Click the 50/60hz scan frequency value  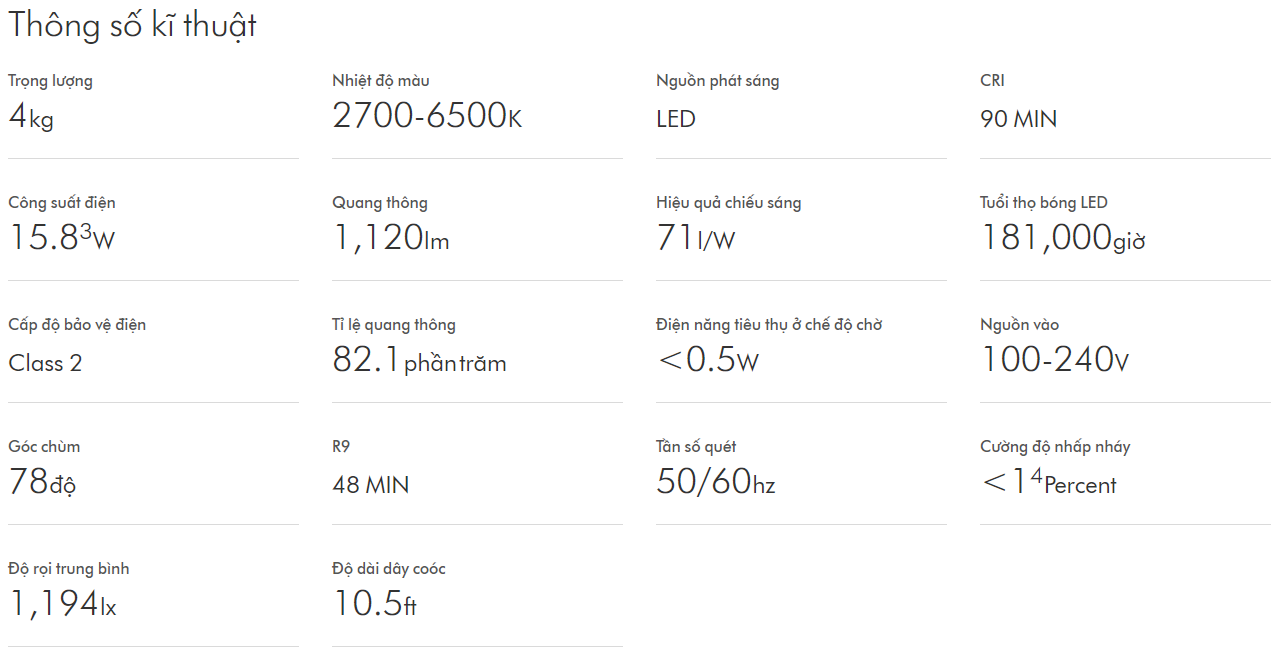[715, 483]
